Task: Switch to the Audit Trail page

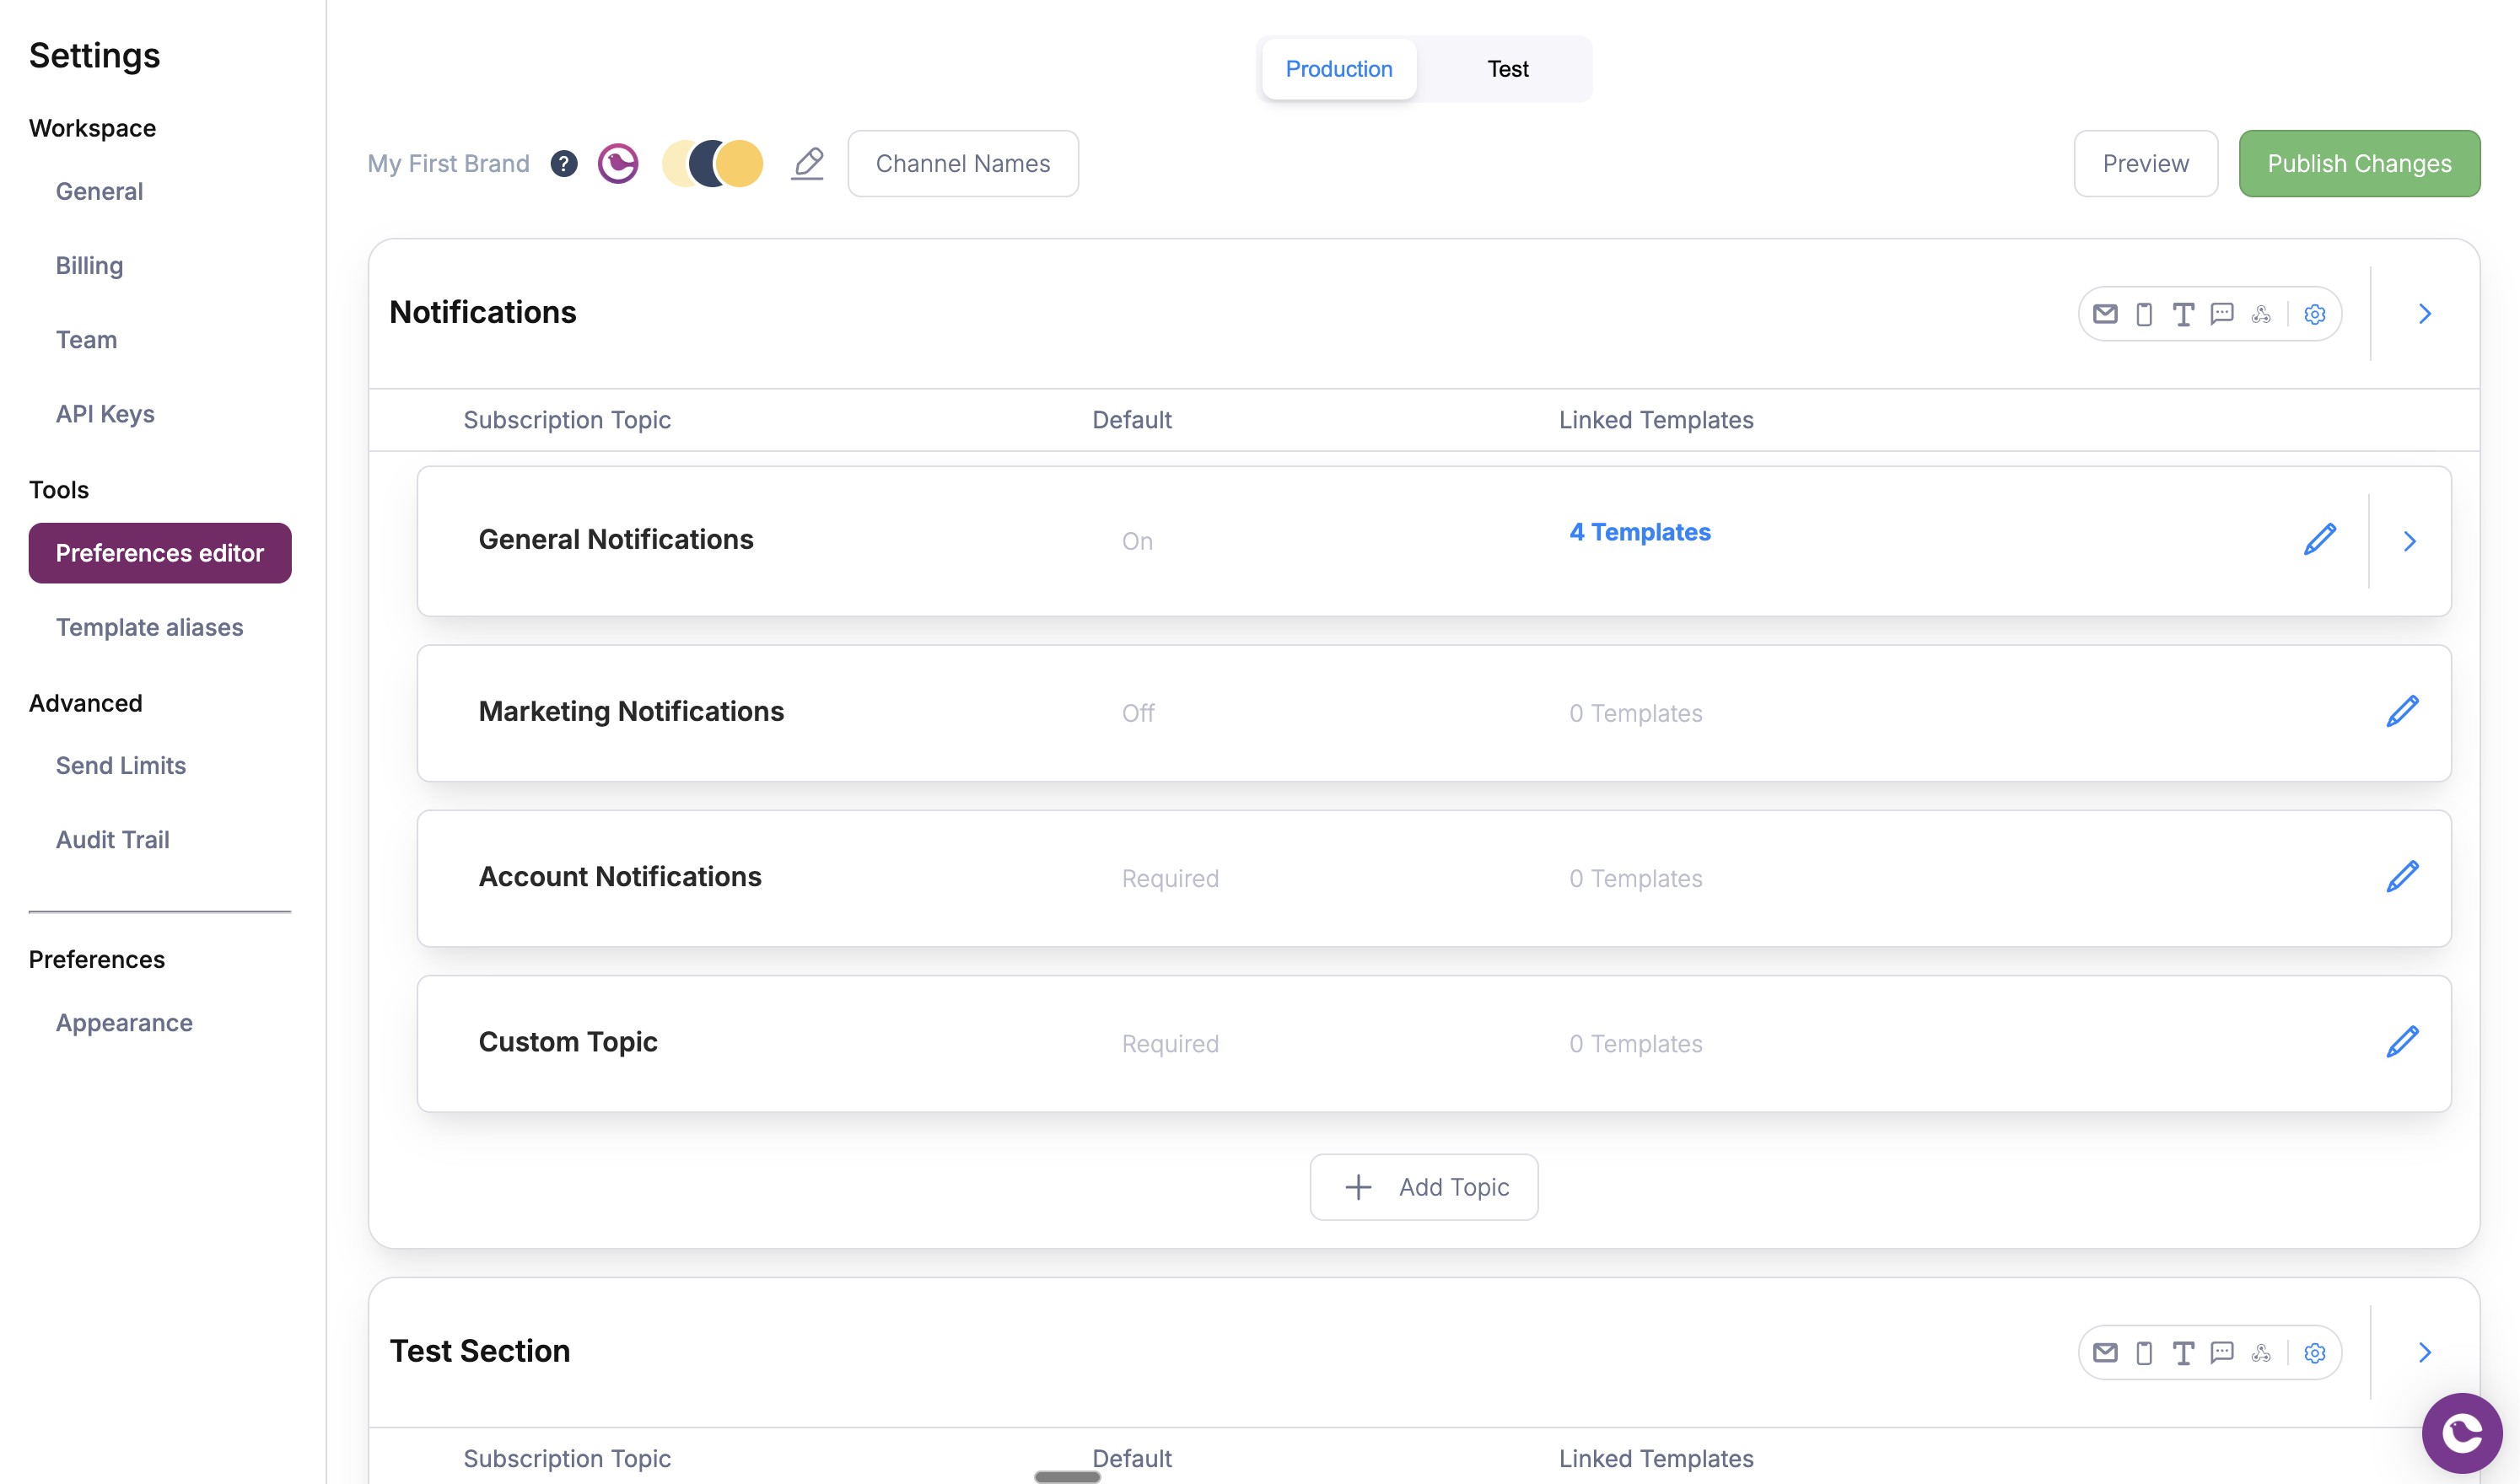Action: tap(112, 839)
